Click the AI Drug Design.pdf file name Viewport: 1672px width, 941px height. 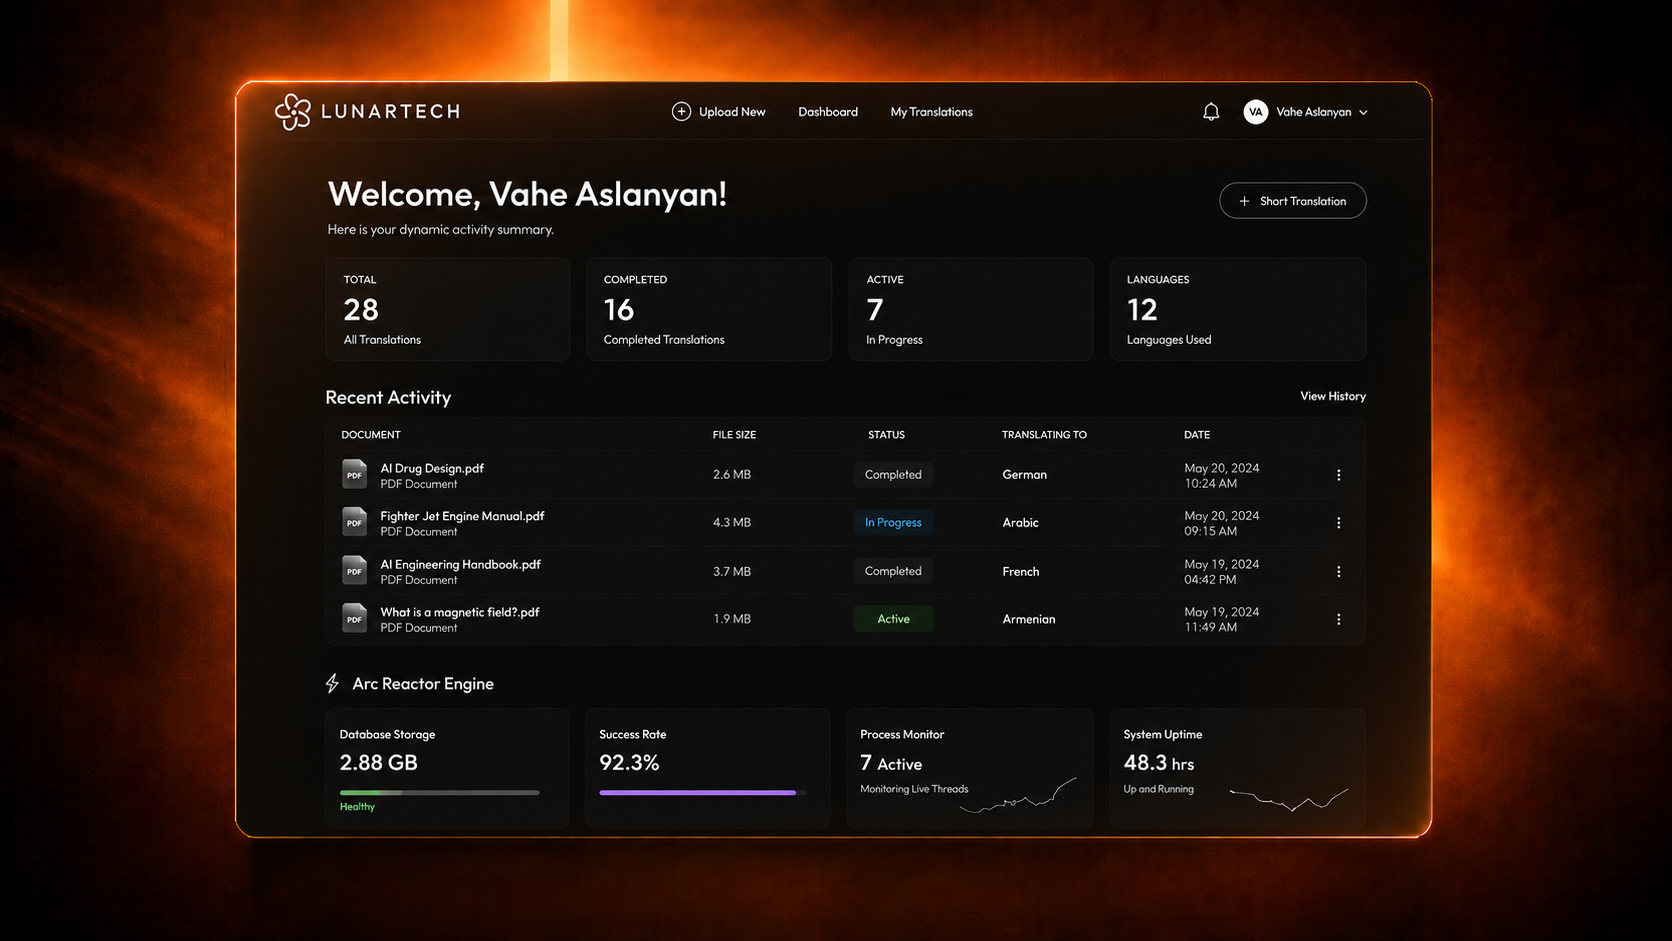click(432, 468)
